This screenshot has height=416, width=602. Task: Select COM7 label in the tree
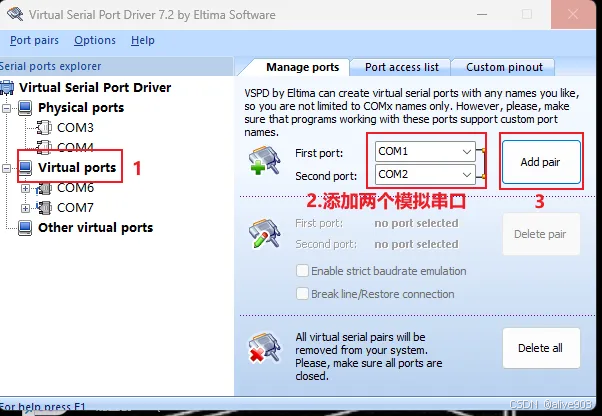pos(75,208)
